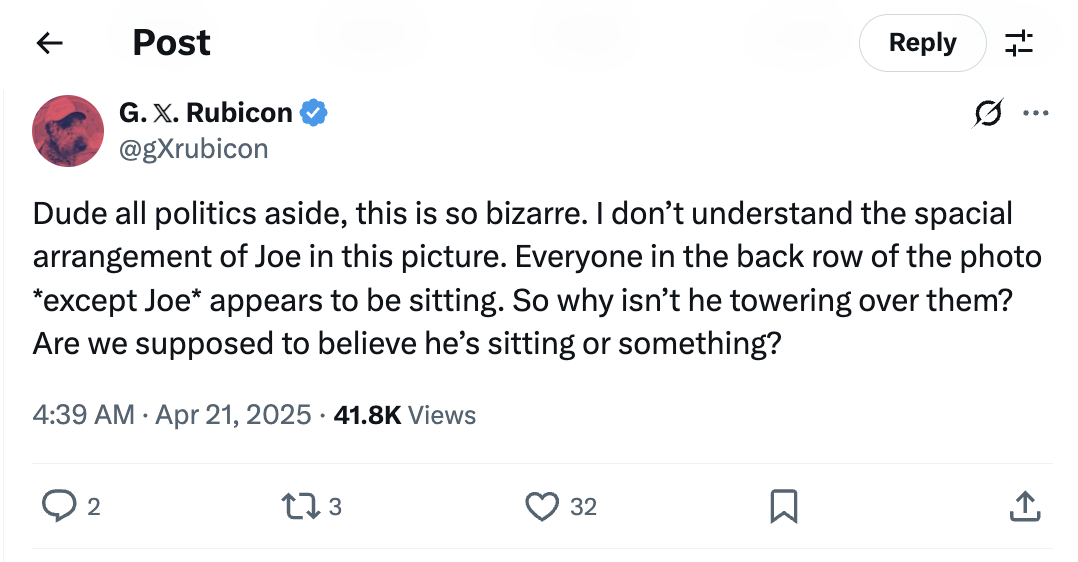Click the 4:39 AM timestamp

point(83,415)
